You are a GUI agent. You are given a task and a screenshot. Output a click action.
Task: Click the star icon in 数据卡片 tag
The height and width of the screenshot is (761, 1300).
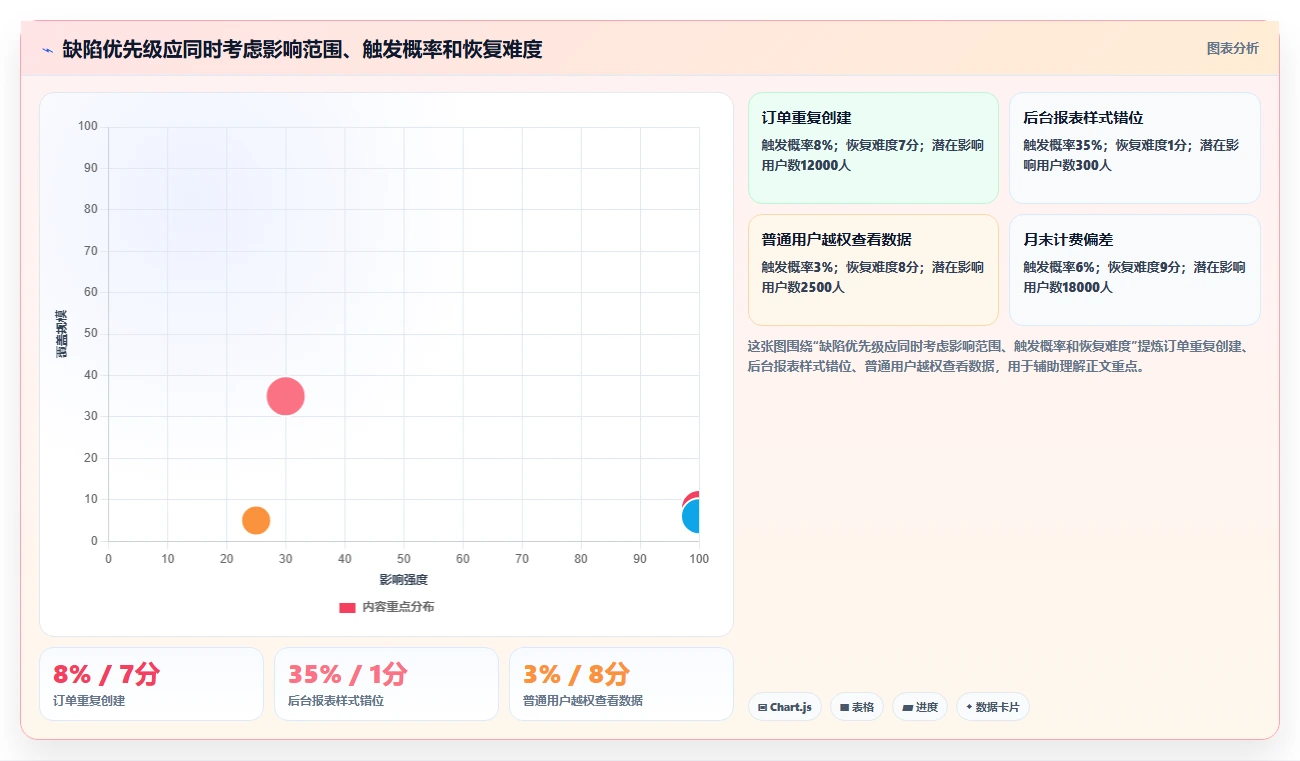[x=969, y=707]
